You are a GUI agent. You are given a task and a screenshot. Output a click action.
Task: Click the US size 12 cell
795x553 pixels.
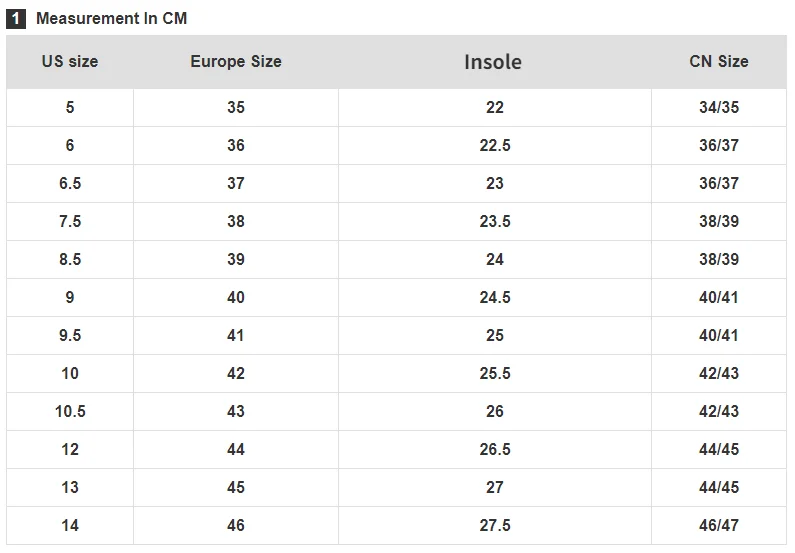pos(70,449)
